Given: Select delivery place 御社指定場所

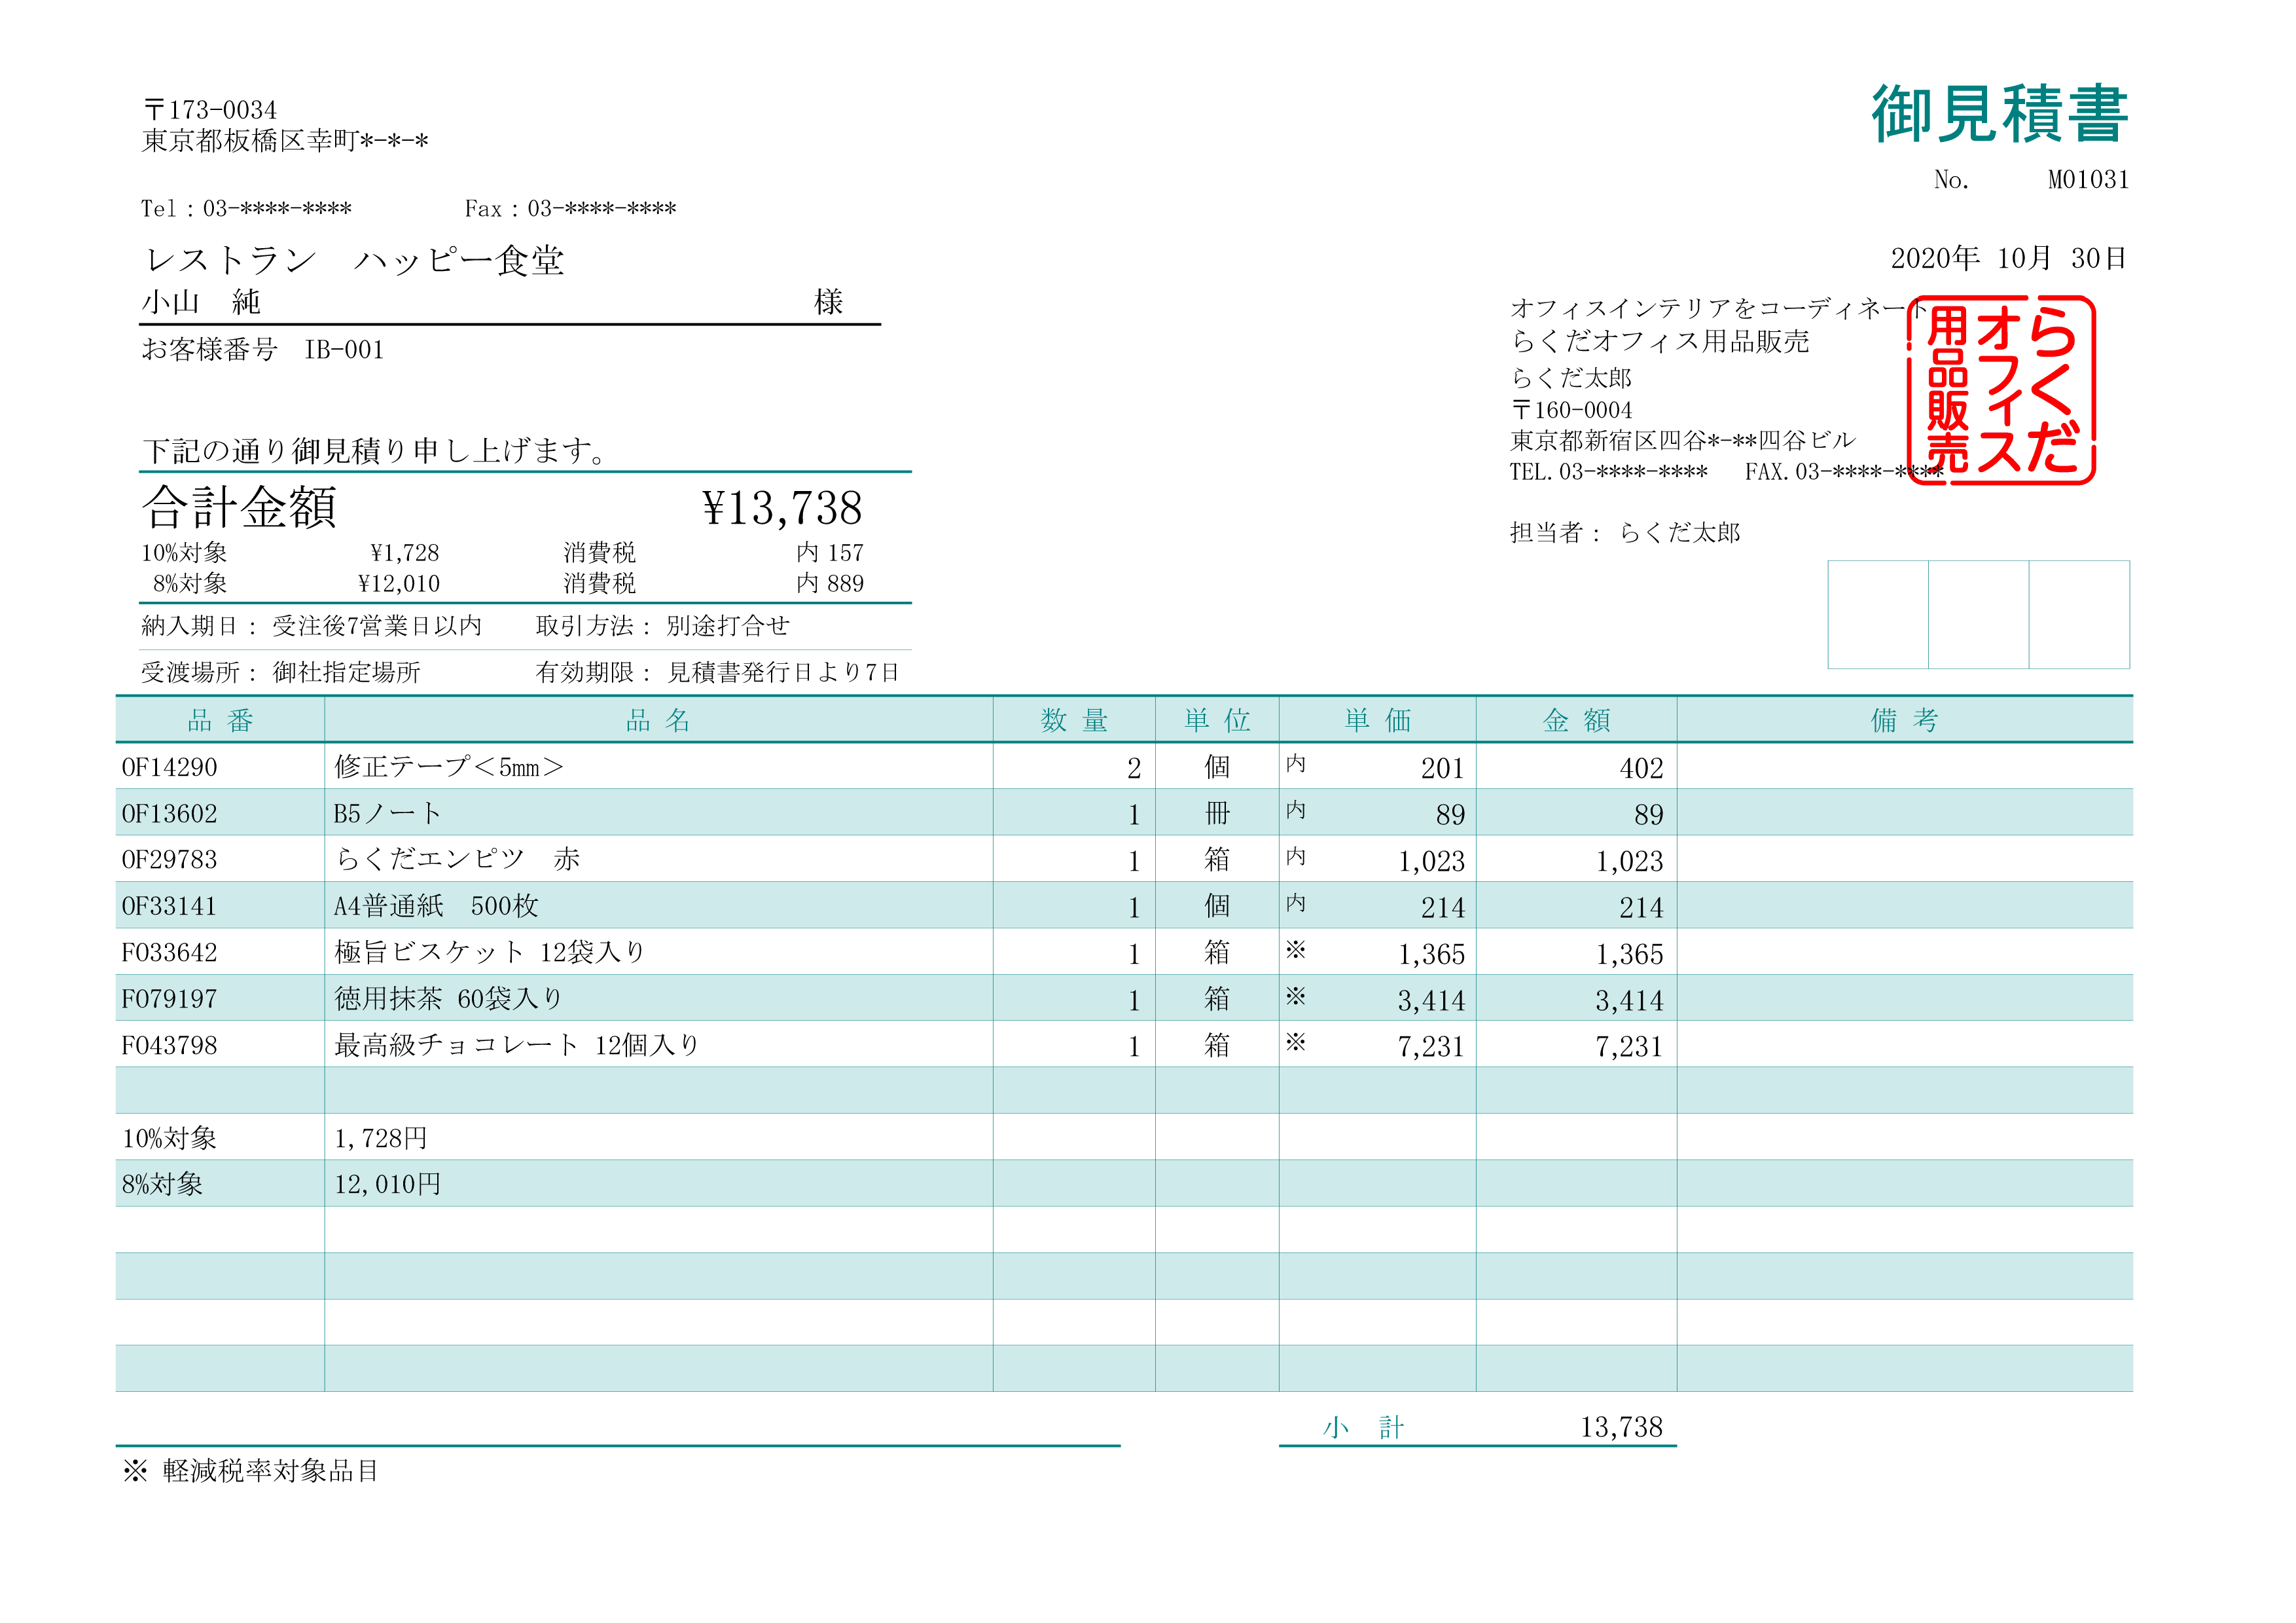Looking at the screenshot, I should pos(346,672).
